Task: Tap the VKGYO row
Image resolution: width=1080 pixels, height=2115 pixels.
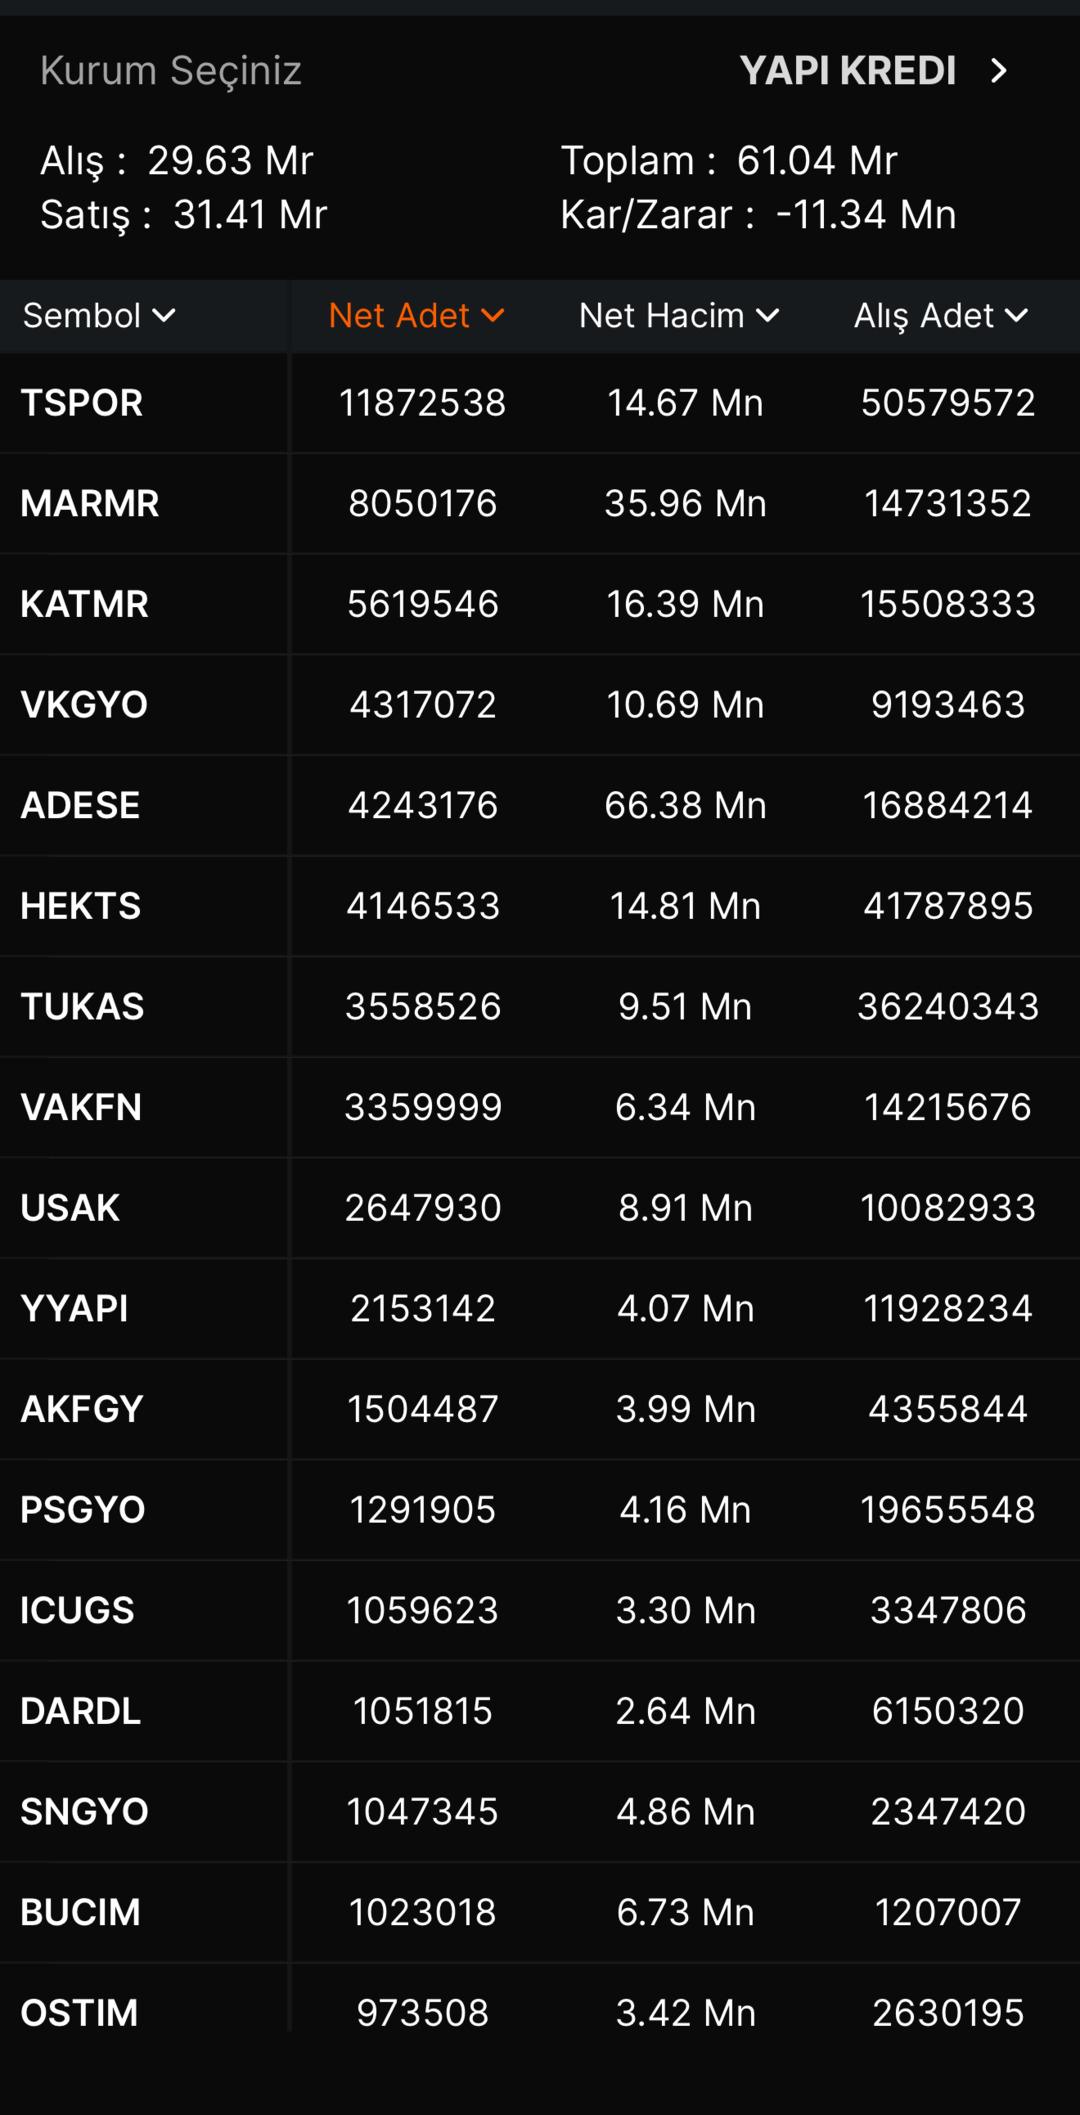Action: click(84, 705)
